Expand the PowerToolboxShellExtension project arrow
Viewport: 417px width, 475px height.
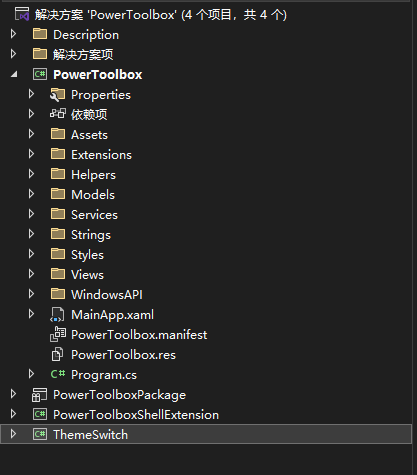pos(13,414)
